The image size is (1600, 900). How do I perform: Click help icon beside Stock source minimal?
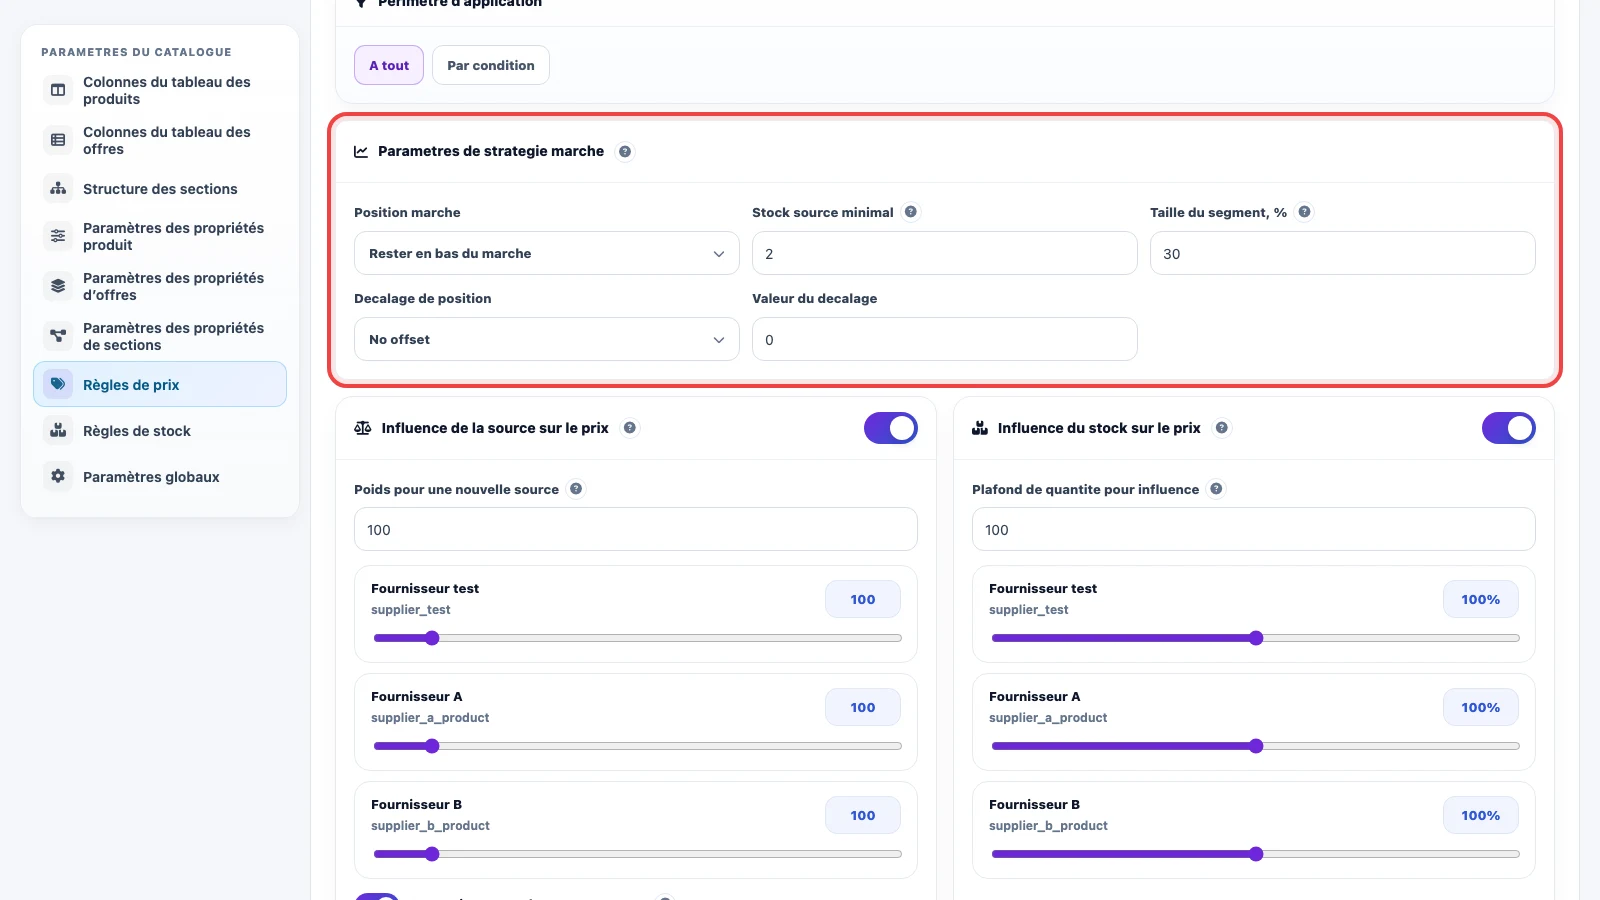(x=911, y=212)
